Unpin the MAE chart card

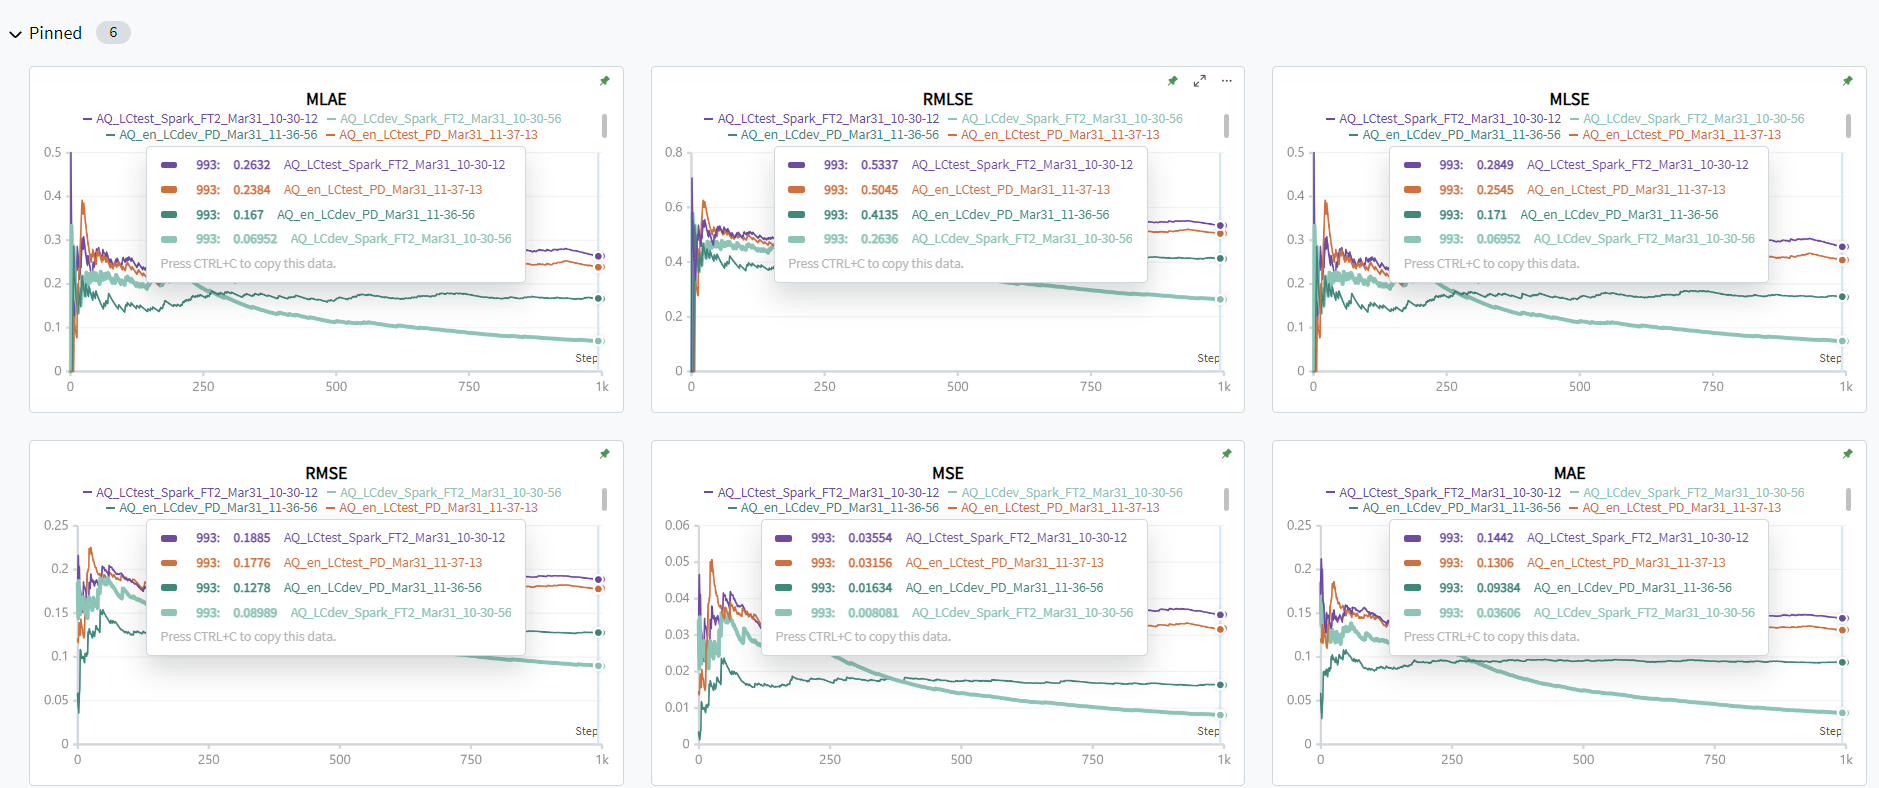[1847, 454]
